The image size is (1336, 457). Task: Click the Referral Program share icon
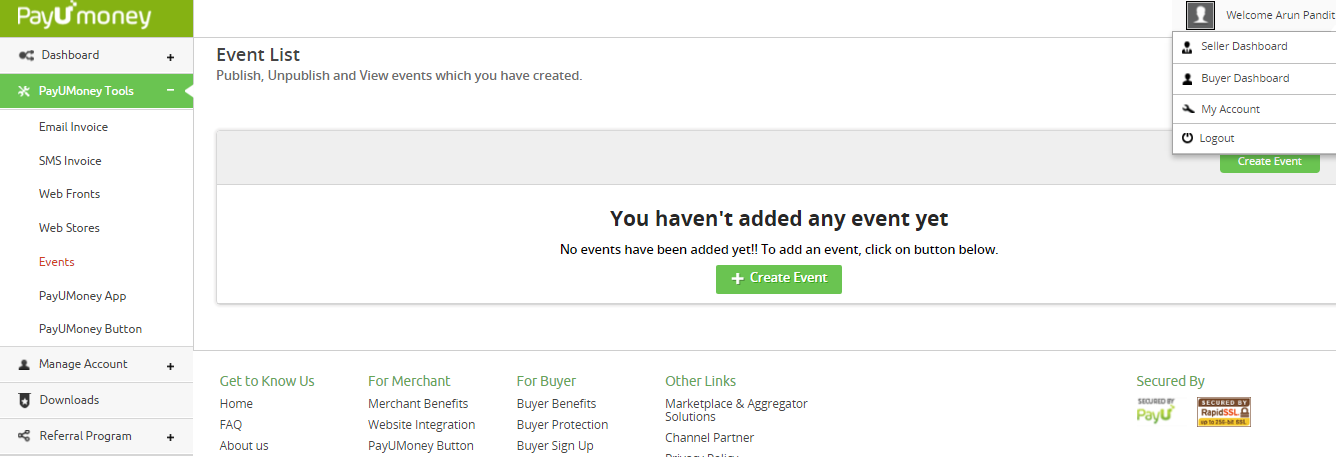point(25,436)
